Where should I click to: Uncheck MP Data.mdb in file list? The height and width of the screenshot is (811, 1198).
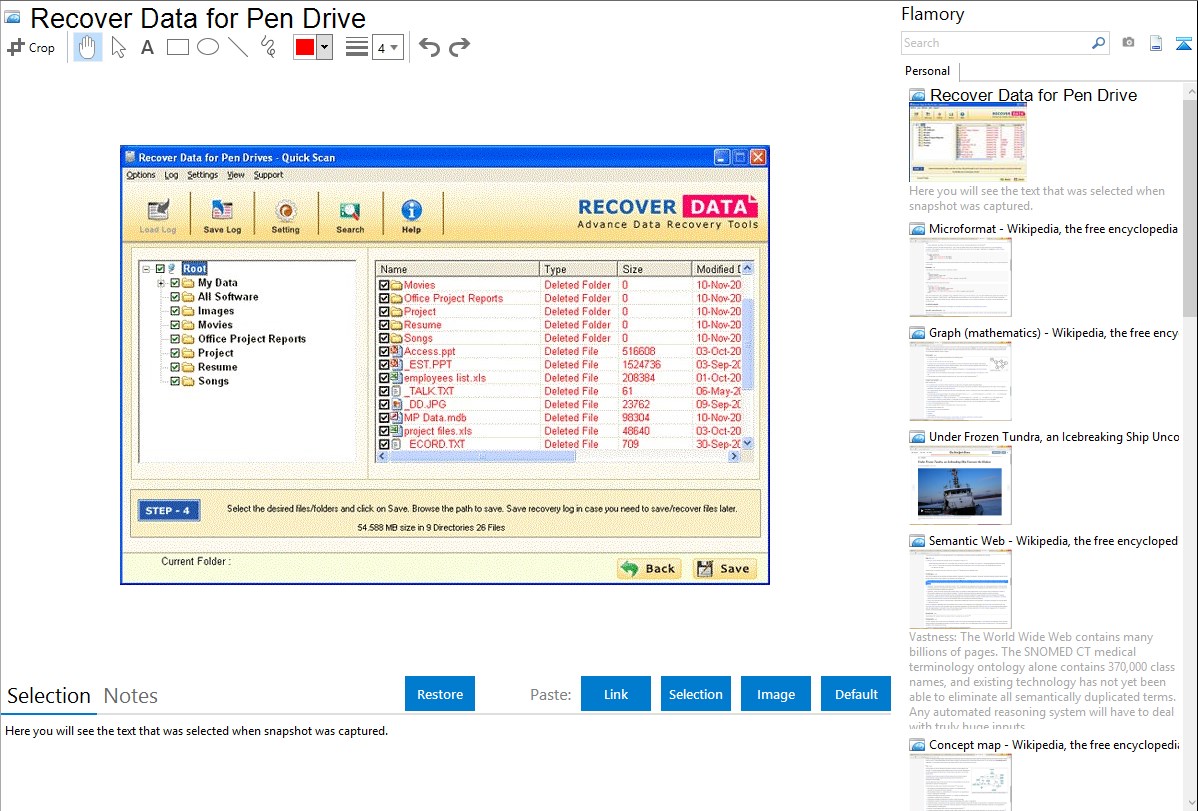(x=384, y=418)
